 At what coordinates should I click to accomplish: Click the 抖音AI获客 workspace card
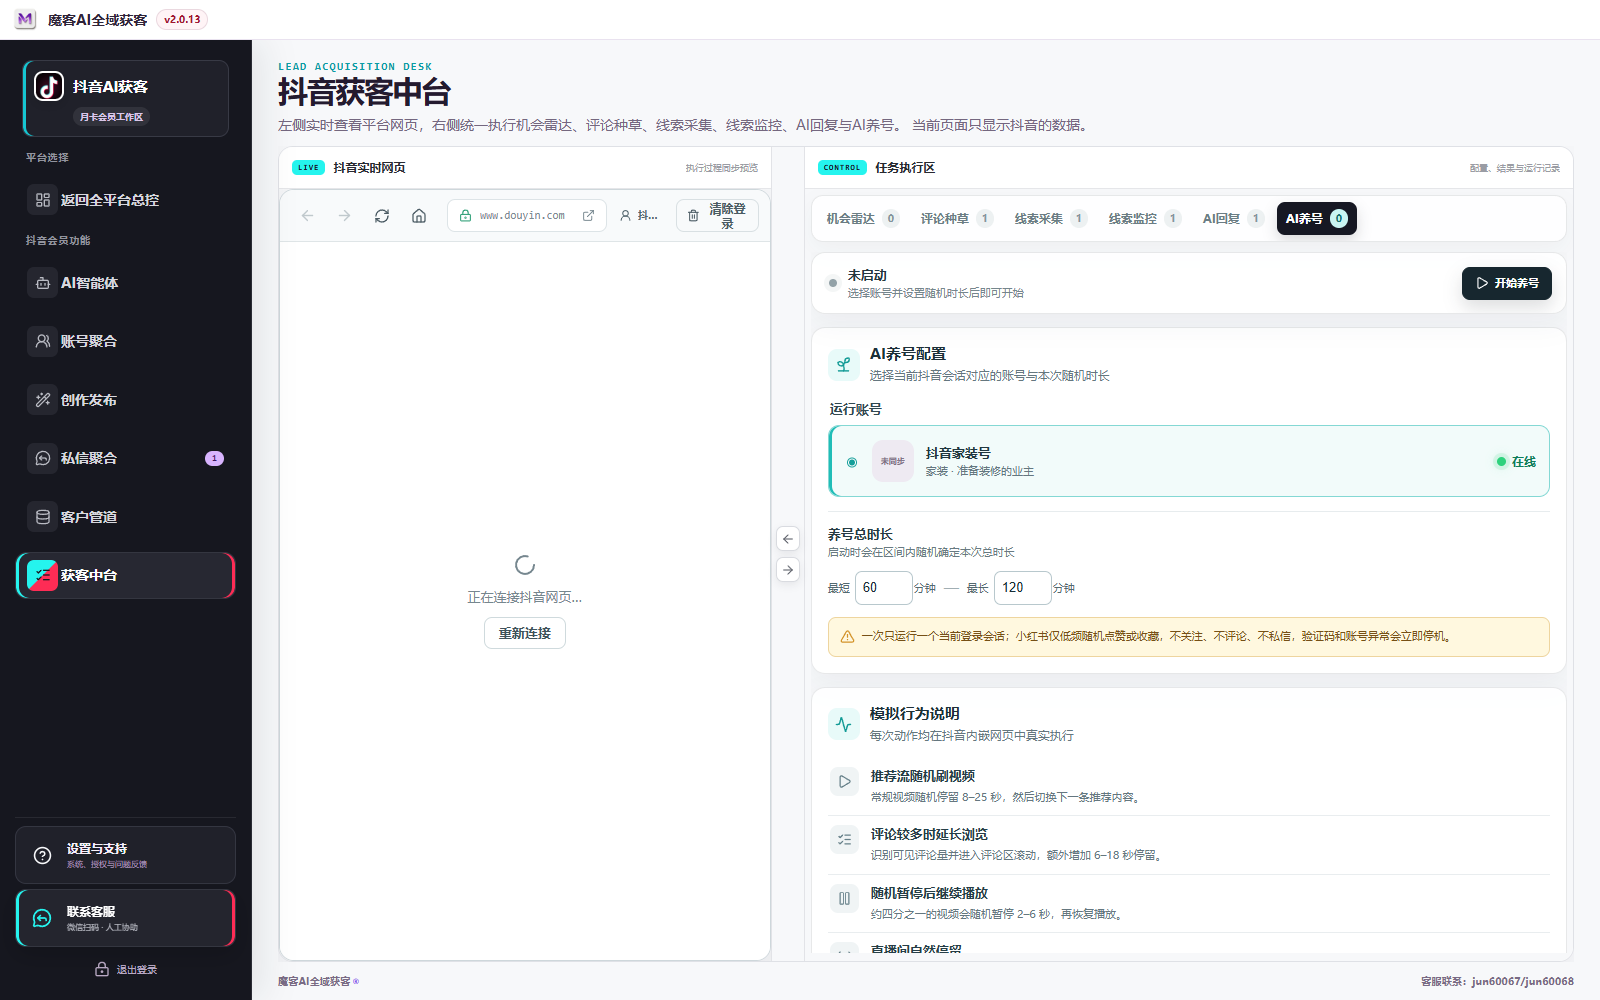click(126, 98)
